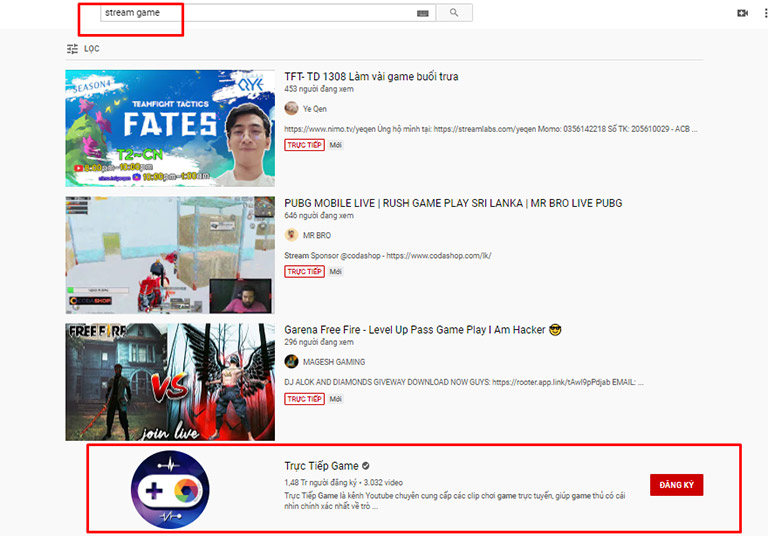Focus the search field containing stream game

(x=268, y=13)
